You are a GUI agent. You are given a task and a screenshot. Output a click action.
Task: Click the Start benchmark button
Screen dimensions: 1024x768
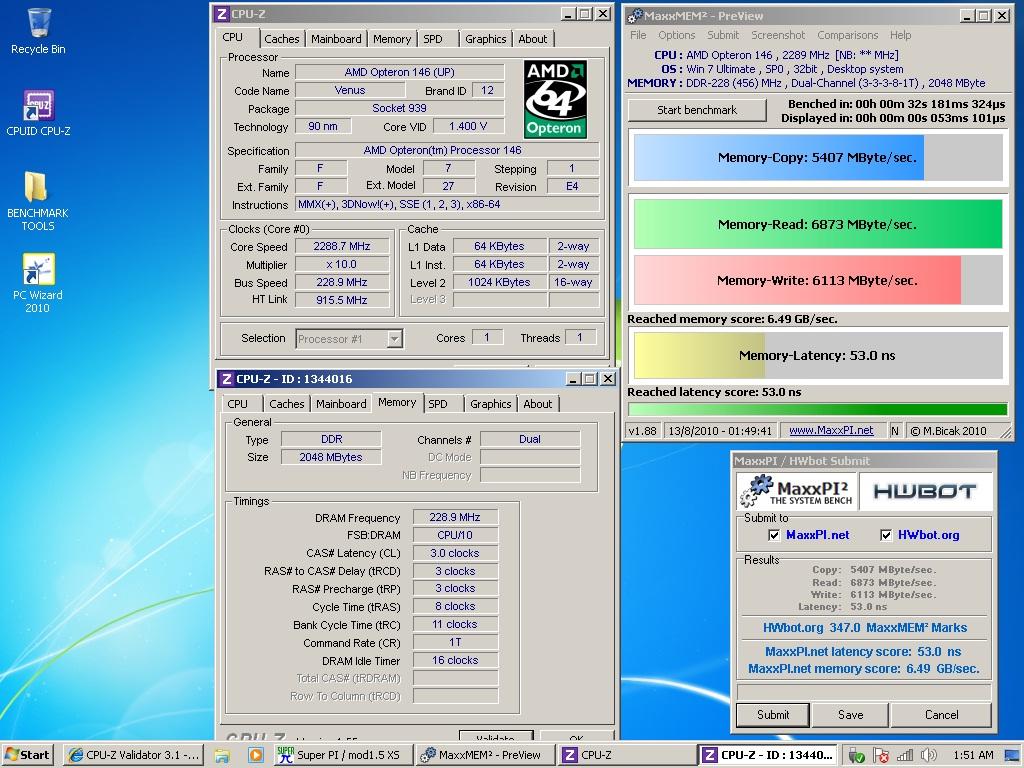pos(697,110)
